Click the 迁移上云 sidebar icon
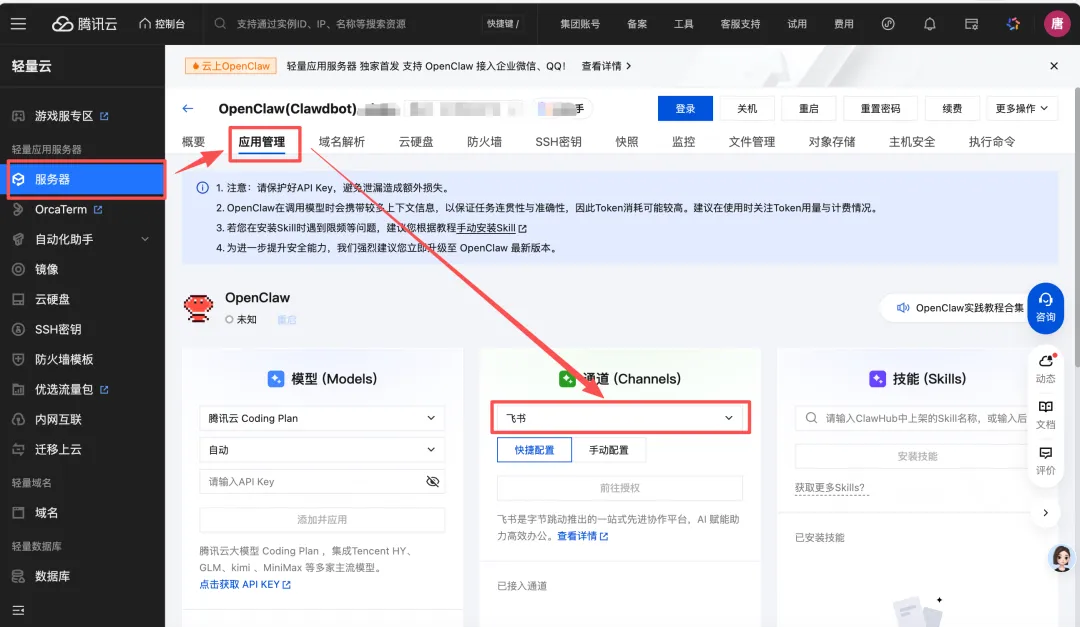 click(19, 449)
